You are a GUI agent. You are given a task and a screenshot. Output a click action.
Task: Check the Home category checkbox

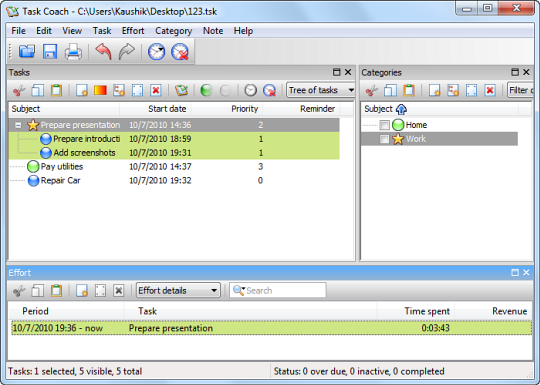(384, 125)
